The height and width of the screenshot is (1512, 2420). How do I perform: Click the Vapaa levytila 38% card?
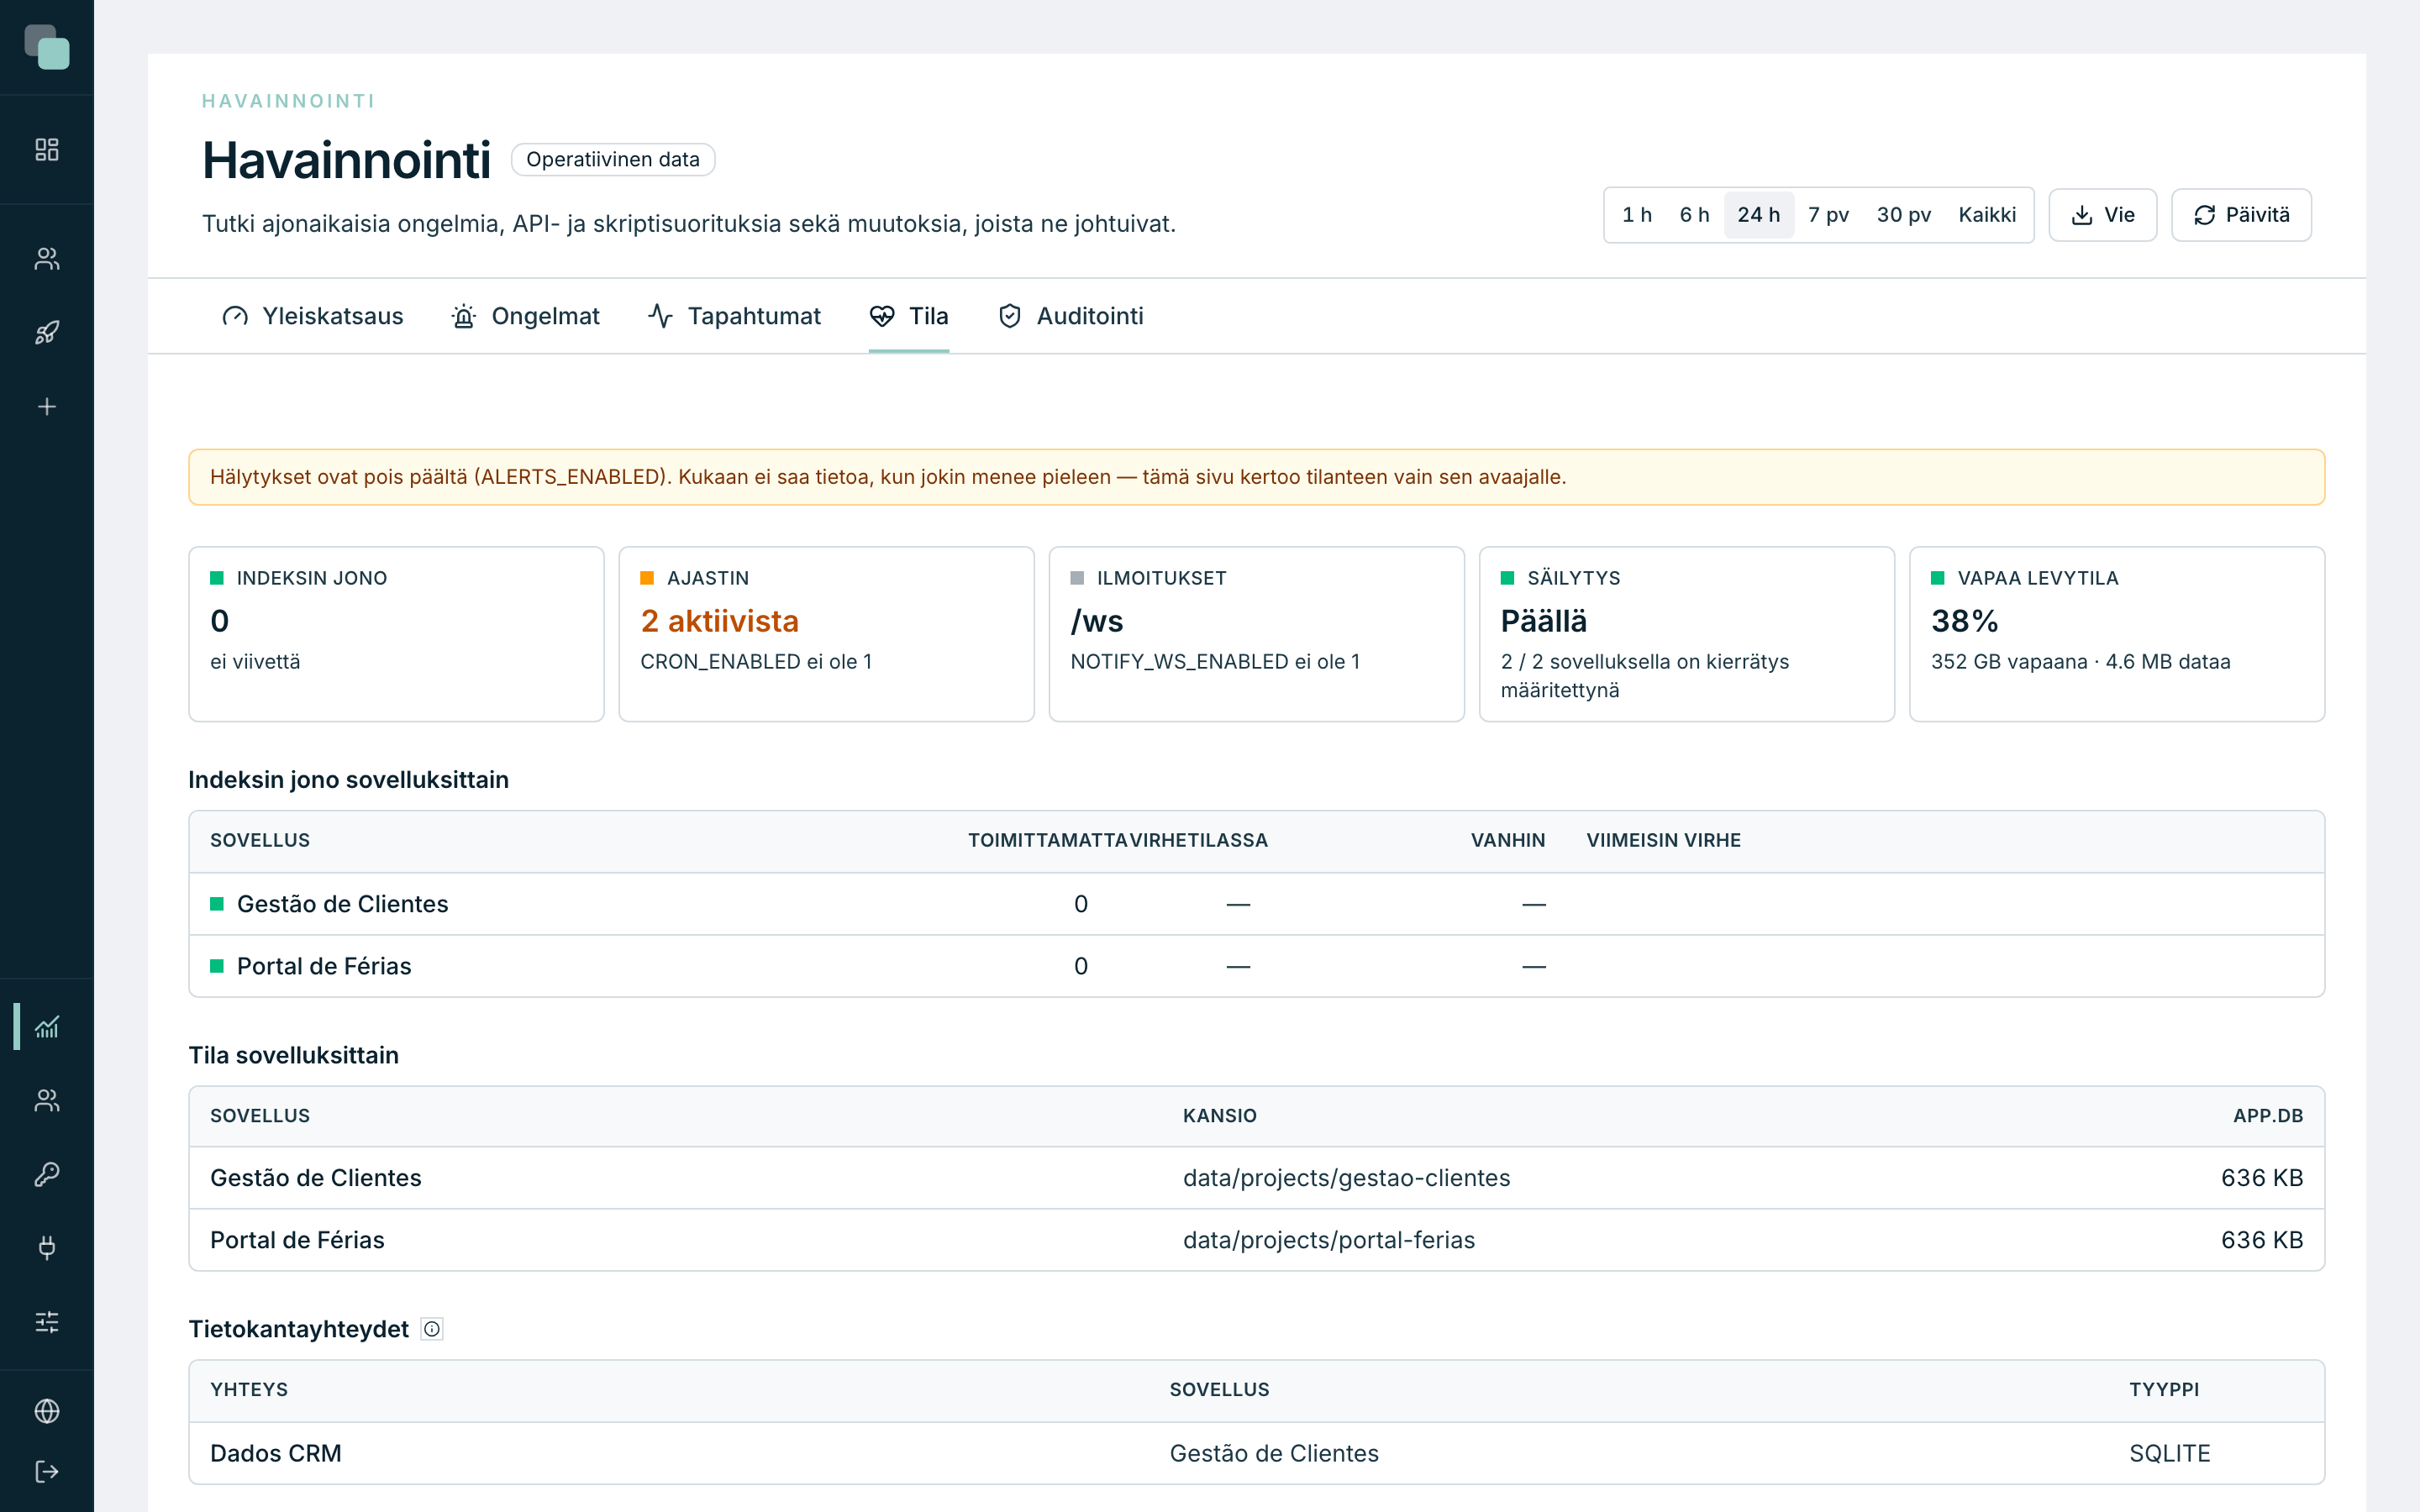coord(2116,634)
